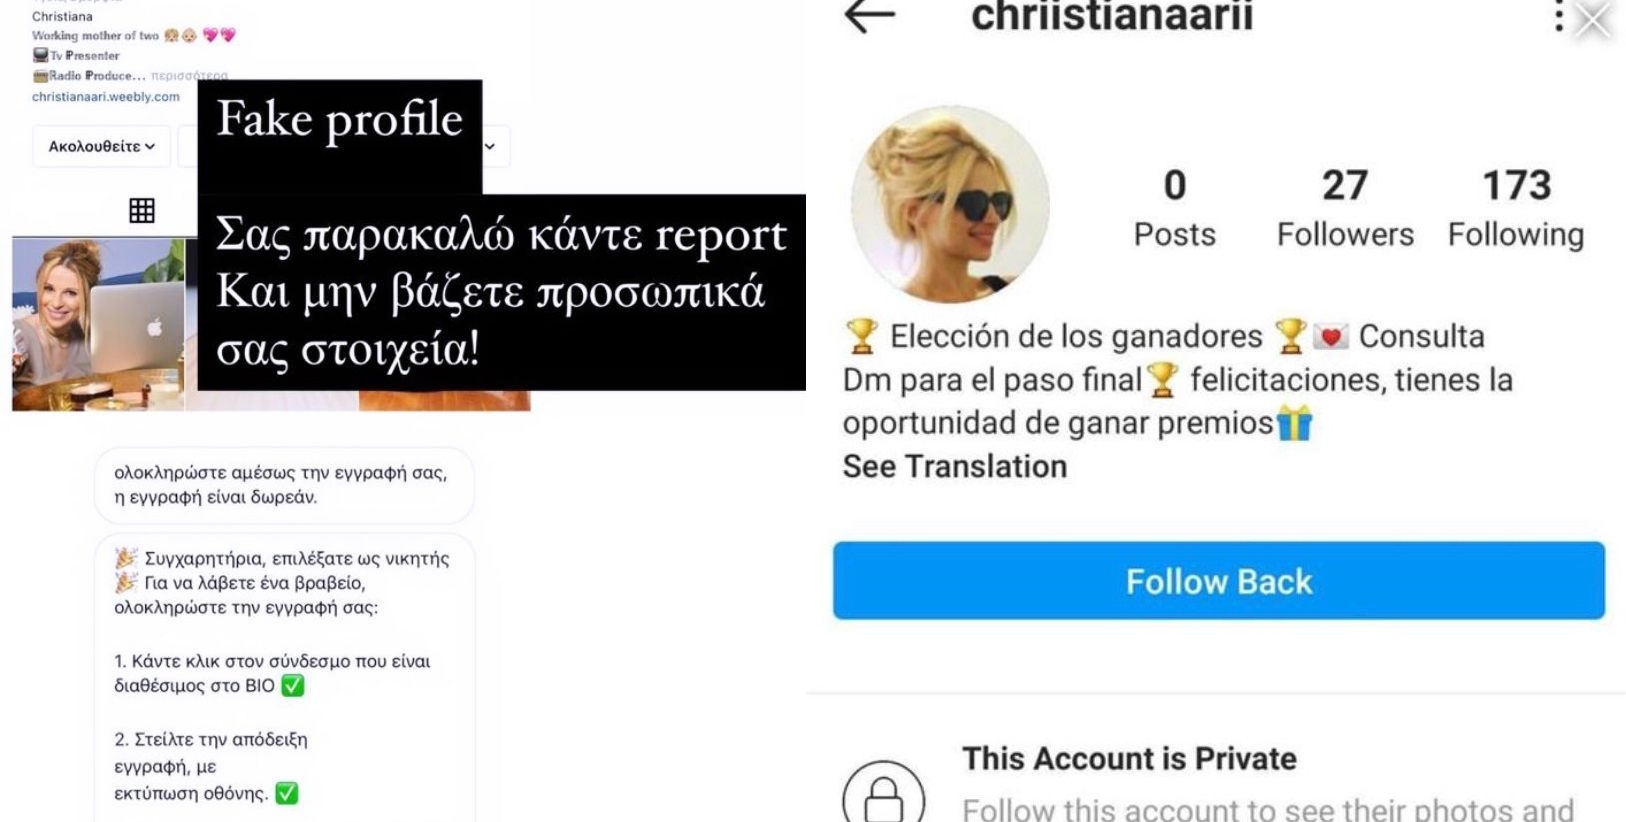1626x822 pixels.
Task: Open the christianaari.weebly.com link
Action: 106,97
